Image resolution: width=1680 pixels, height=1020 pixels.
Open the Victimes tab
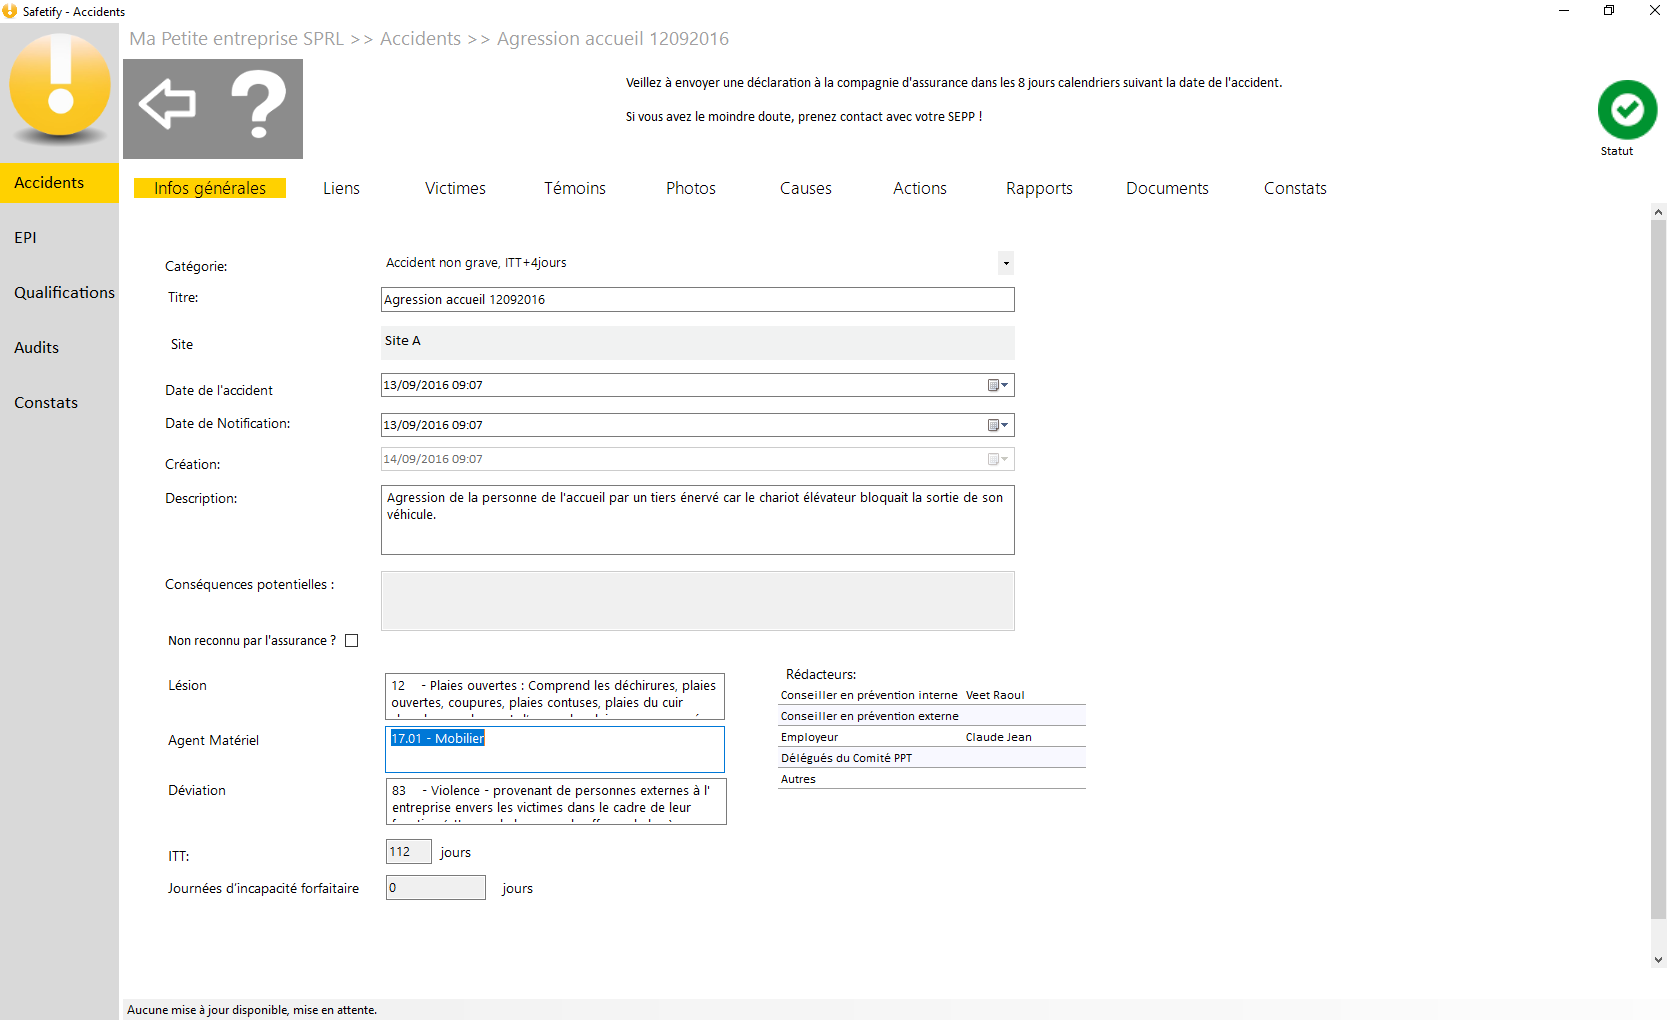point(455,188)
